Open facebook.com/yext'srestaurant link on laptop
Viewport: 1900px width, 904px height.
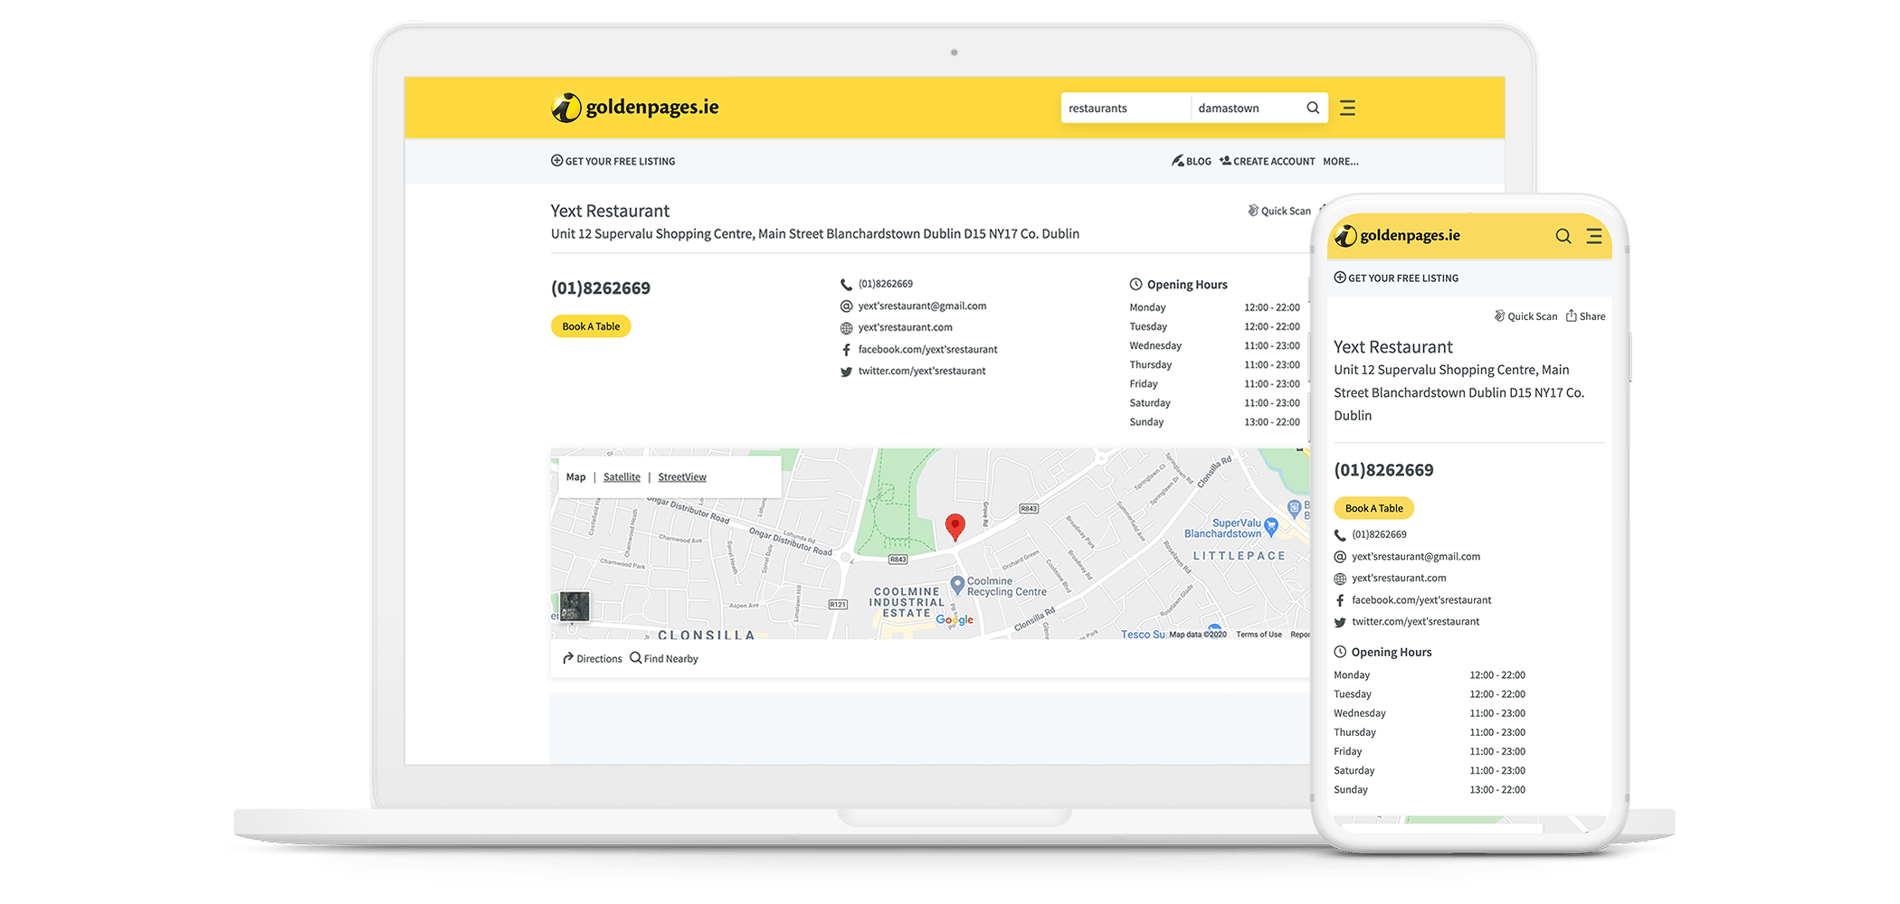coord(928,349)
